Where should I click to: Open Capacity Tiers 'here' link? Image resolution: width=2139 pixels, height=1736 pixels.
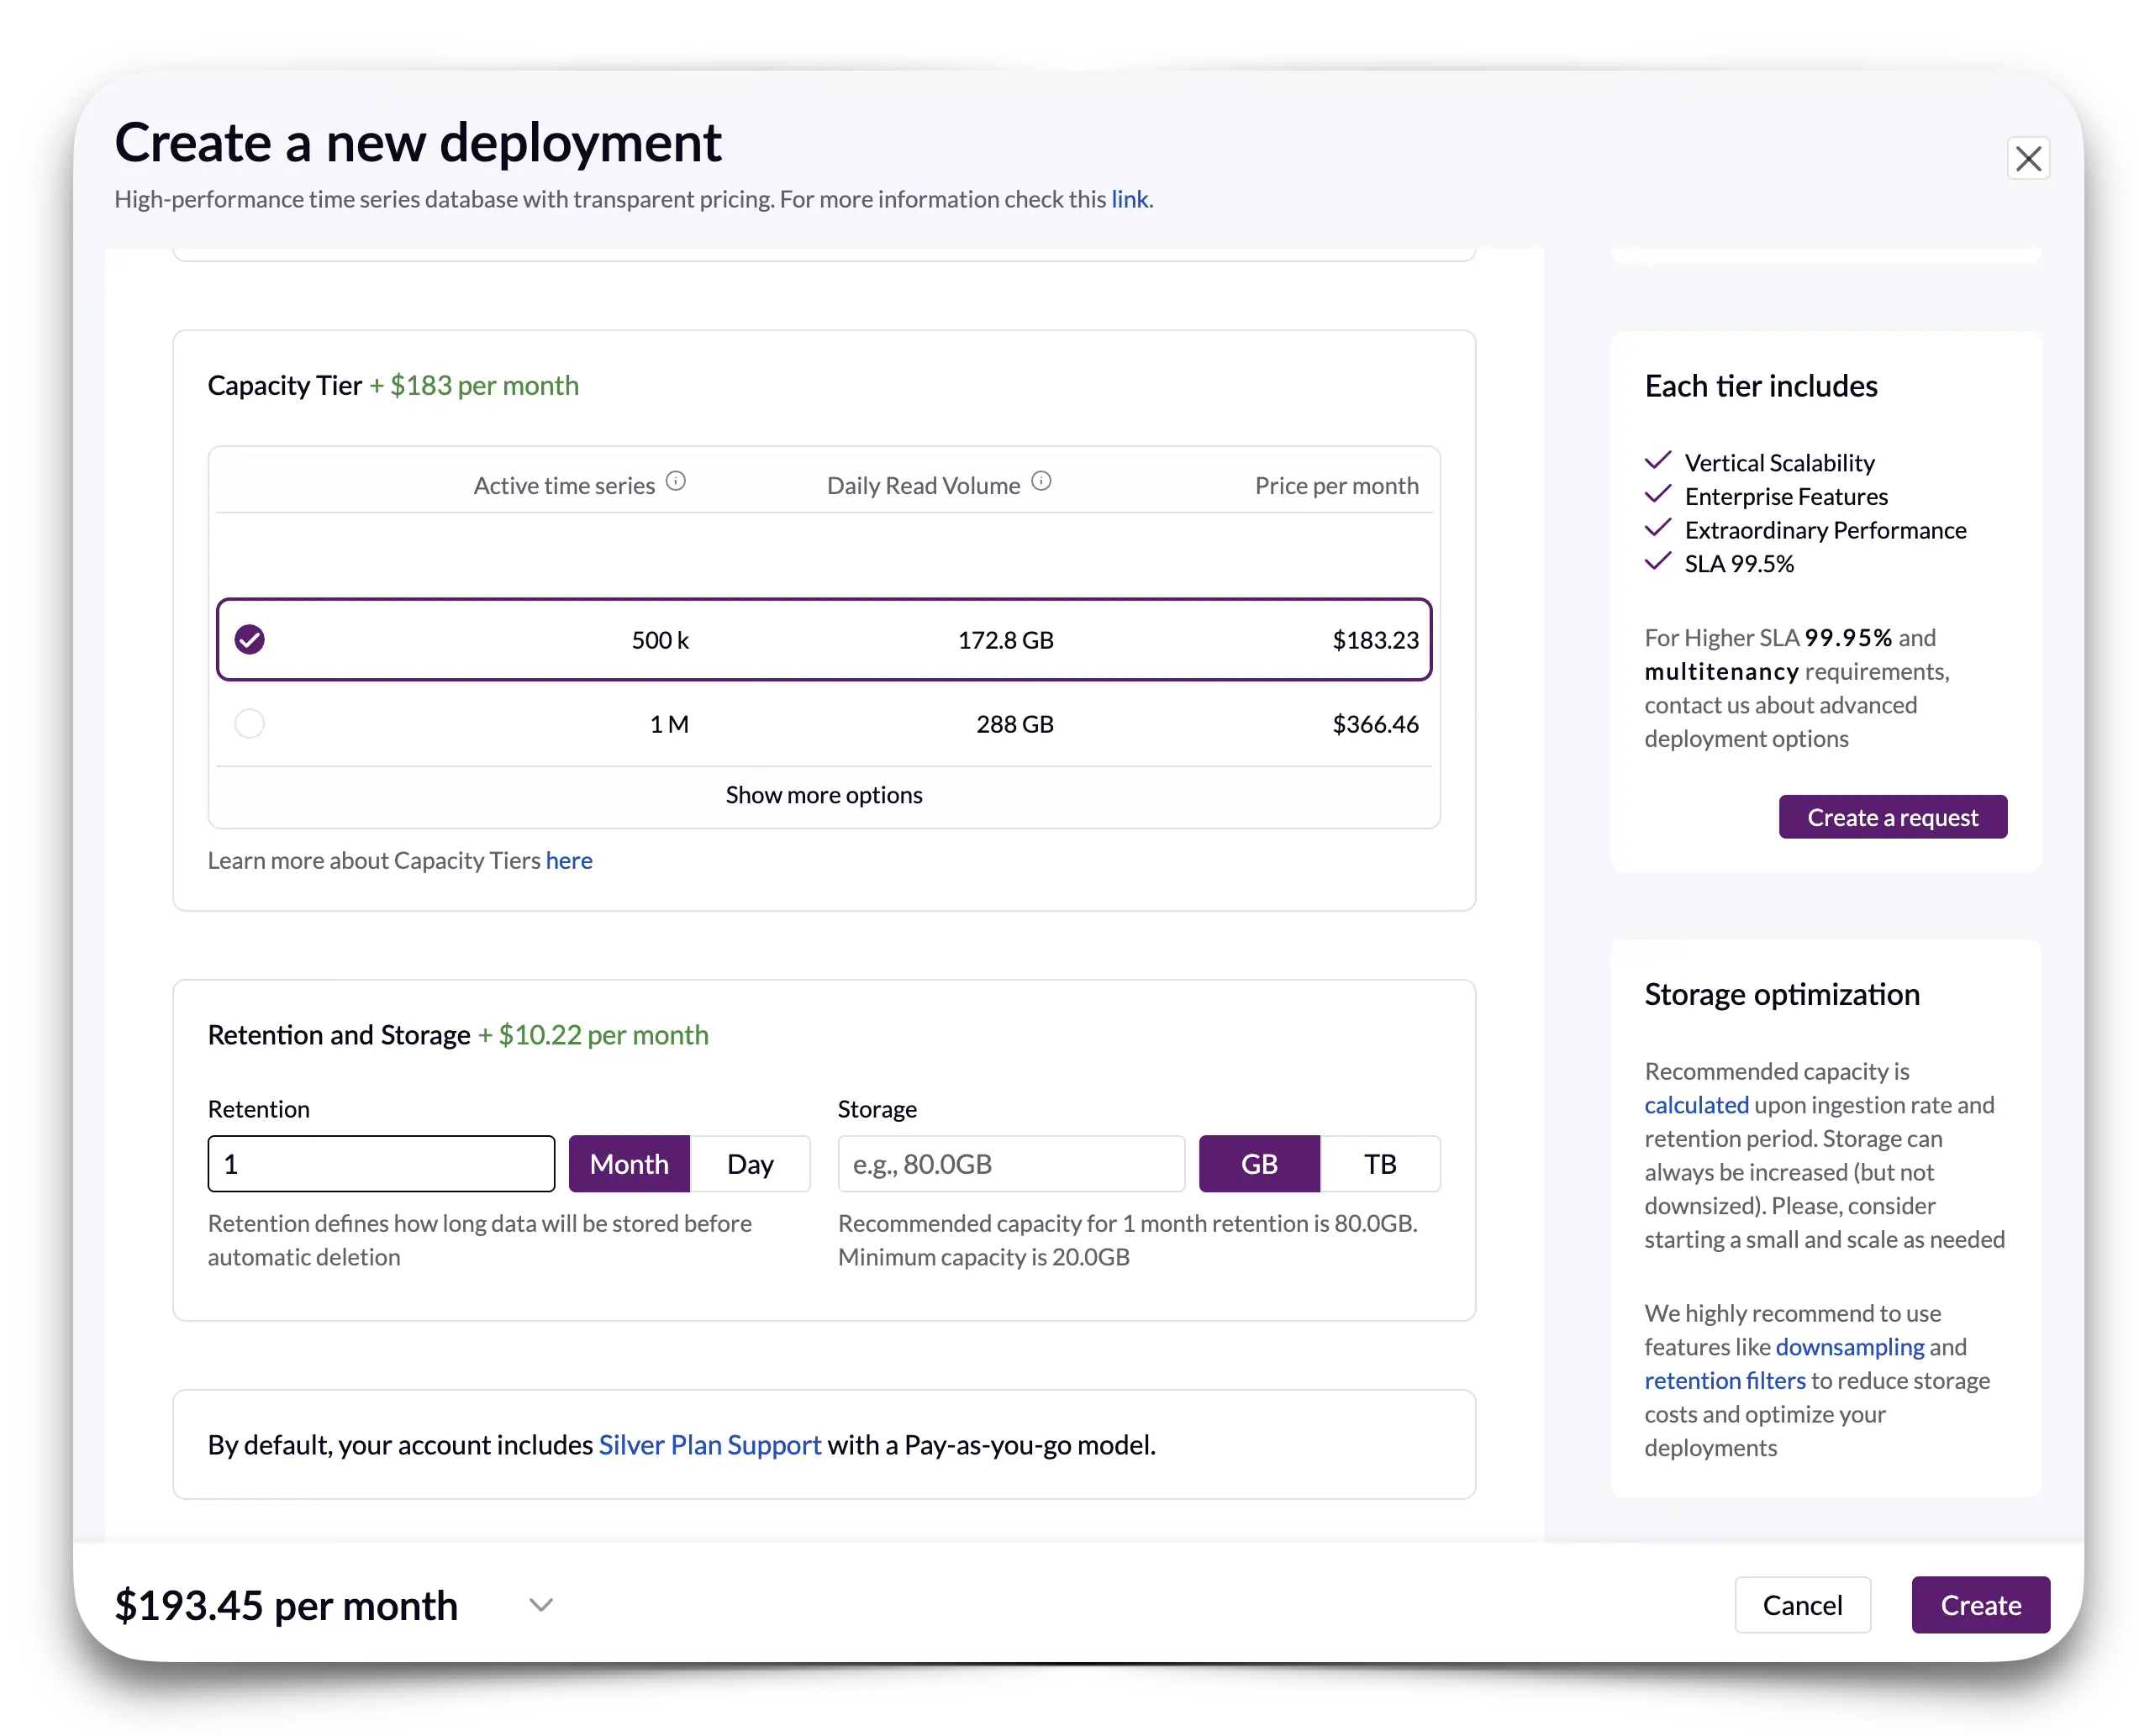569,861
